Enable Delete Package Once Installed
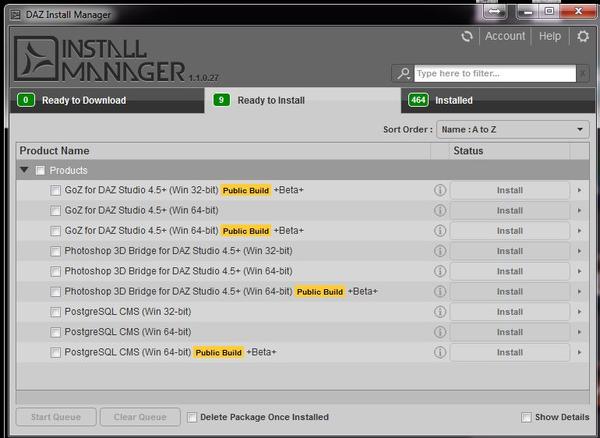600x438 pixels. click(x=192, y=417)
